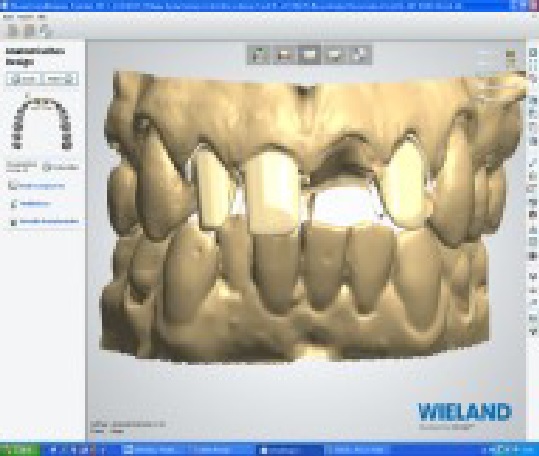Image resolution: width=539 pixels, height=456 pixels.
Task: Click the topmost icon in the right-edge tool strip
Action: [533, 52]
